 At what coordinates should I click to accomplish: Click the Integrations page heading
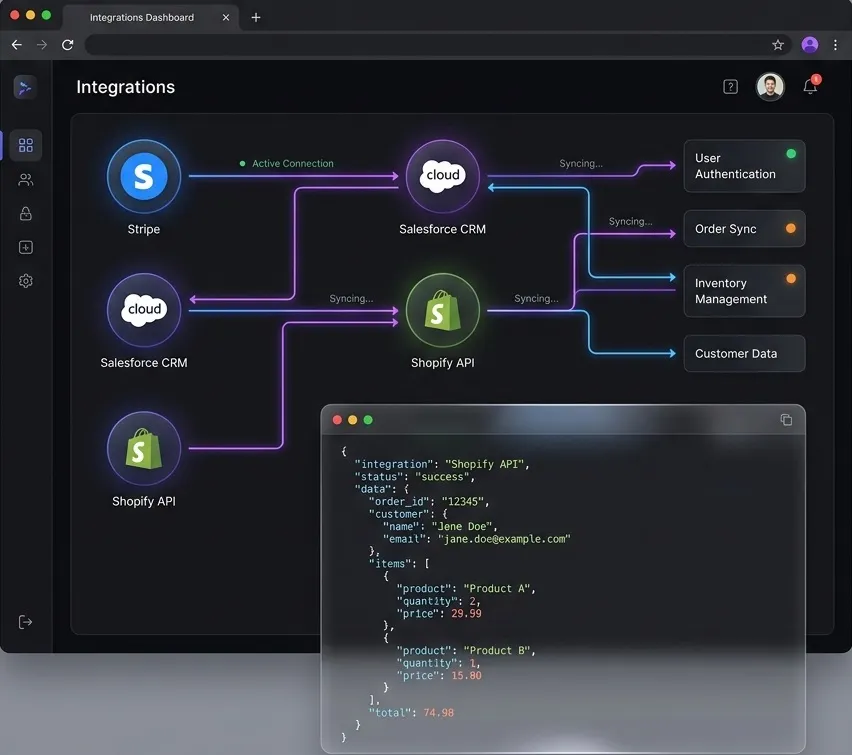point(126,87)
